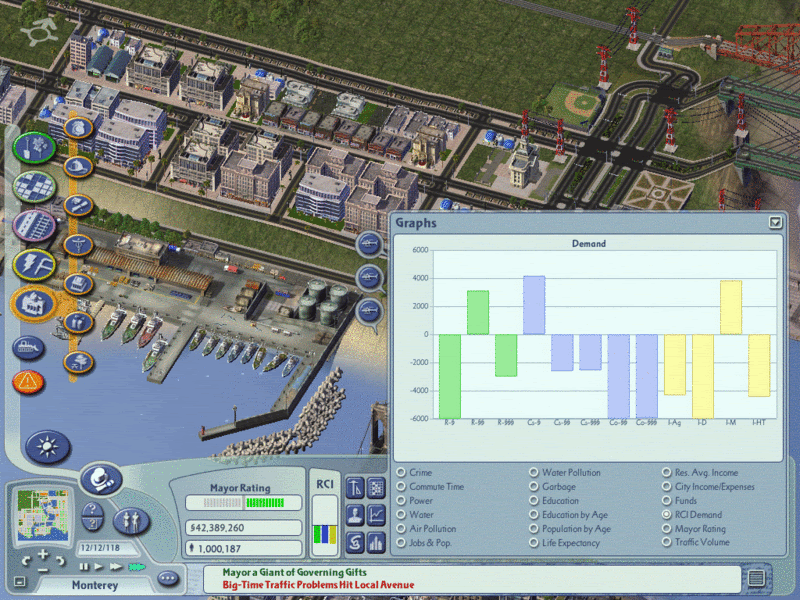This screenshot has width=800, height=600.
Task: Open the Transportation road-and-rail menu
Action: click(34, 225)
